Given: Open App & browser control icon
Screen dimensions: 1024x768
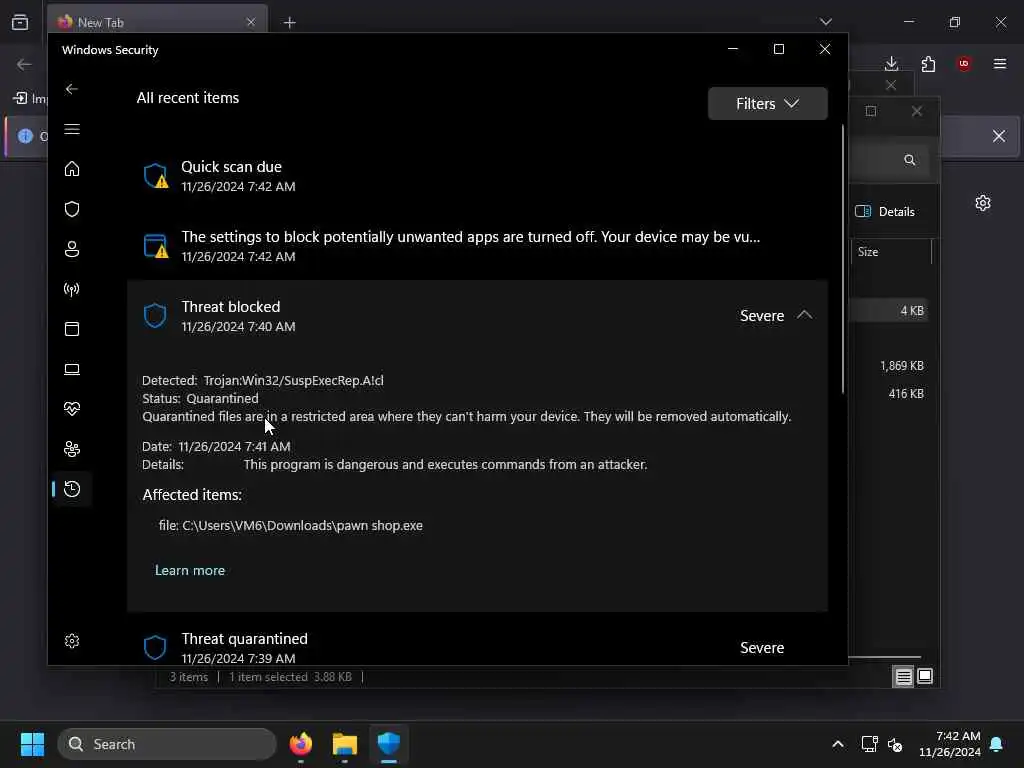Looking at the screenshot, I should tap(72, 328).
